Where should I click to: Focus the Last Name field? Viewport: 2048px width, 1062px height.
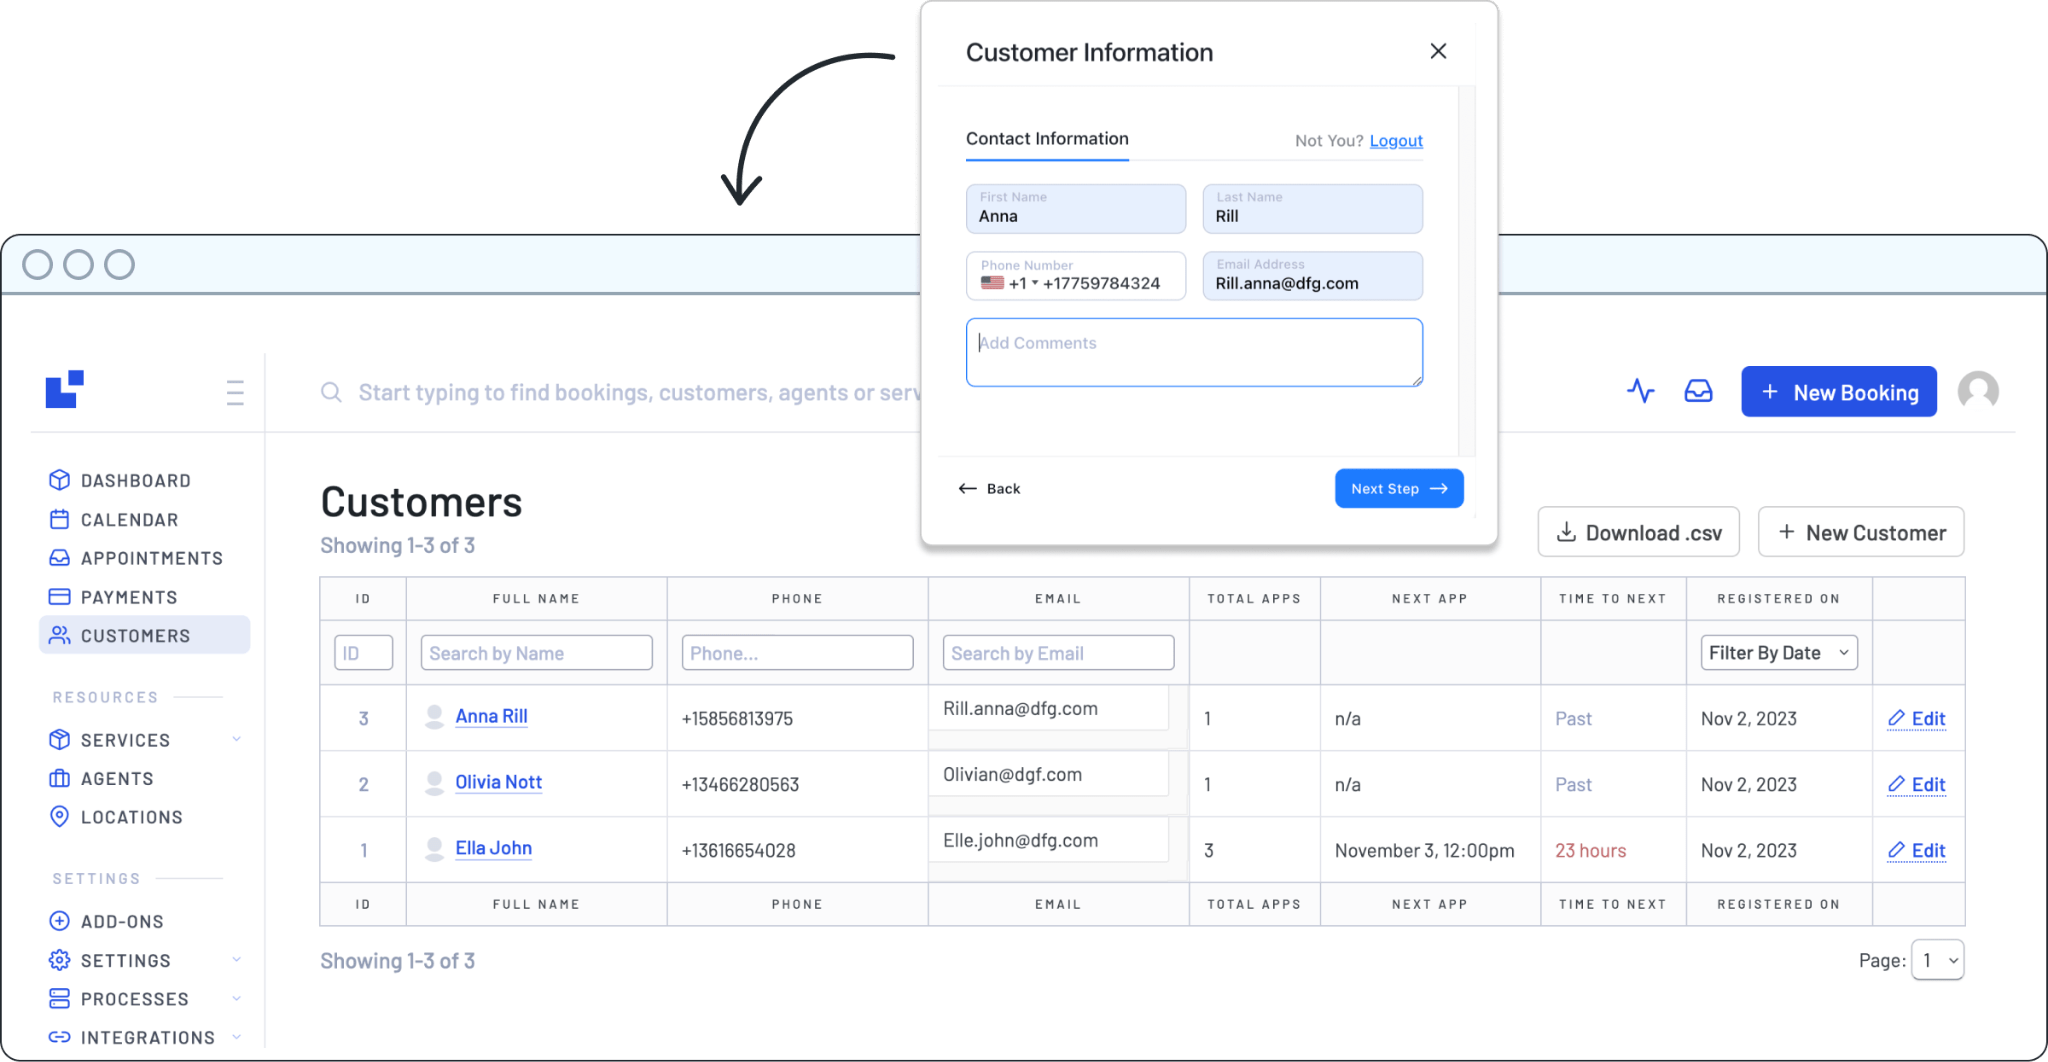click(1312, 208)
